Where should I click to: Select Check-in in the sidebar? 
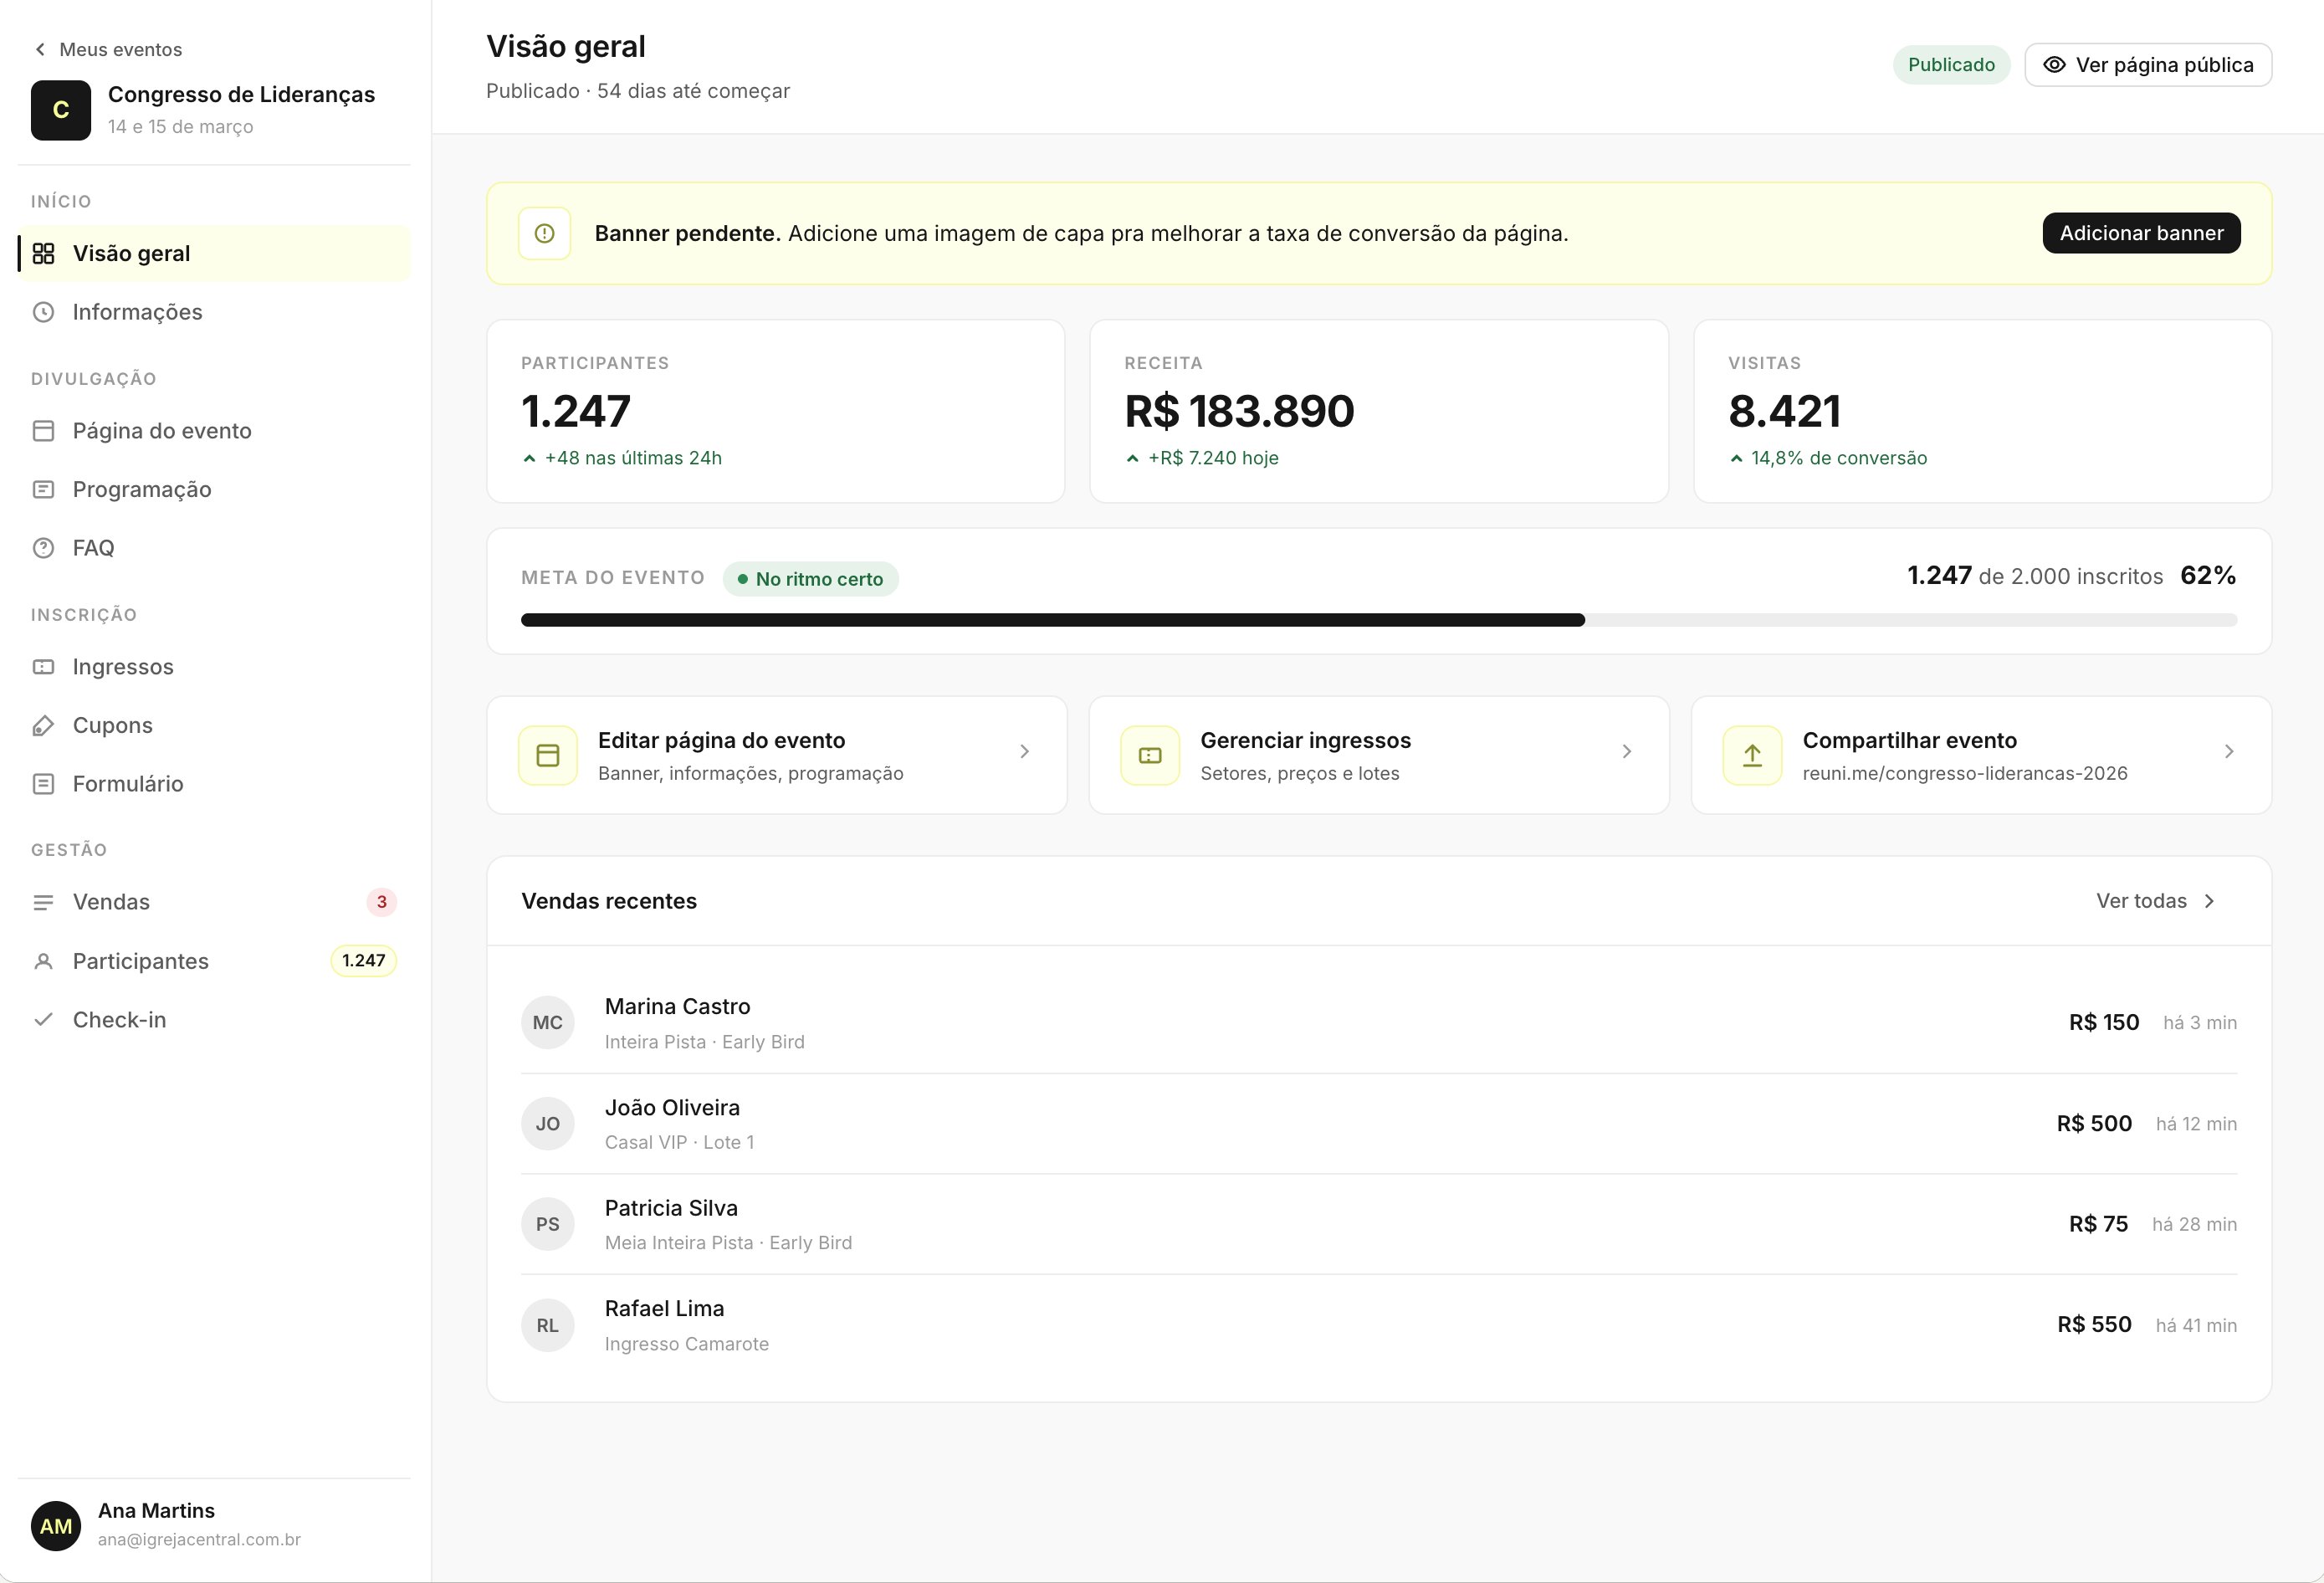coord(214,1020)
